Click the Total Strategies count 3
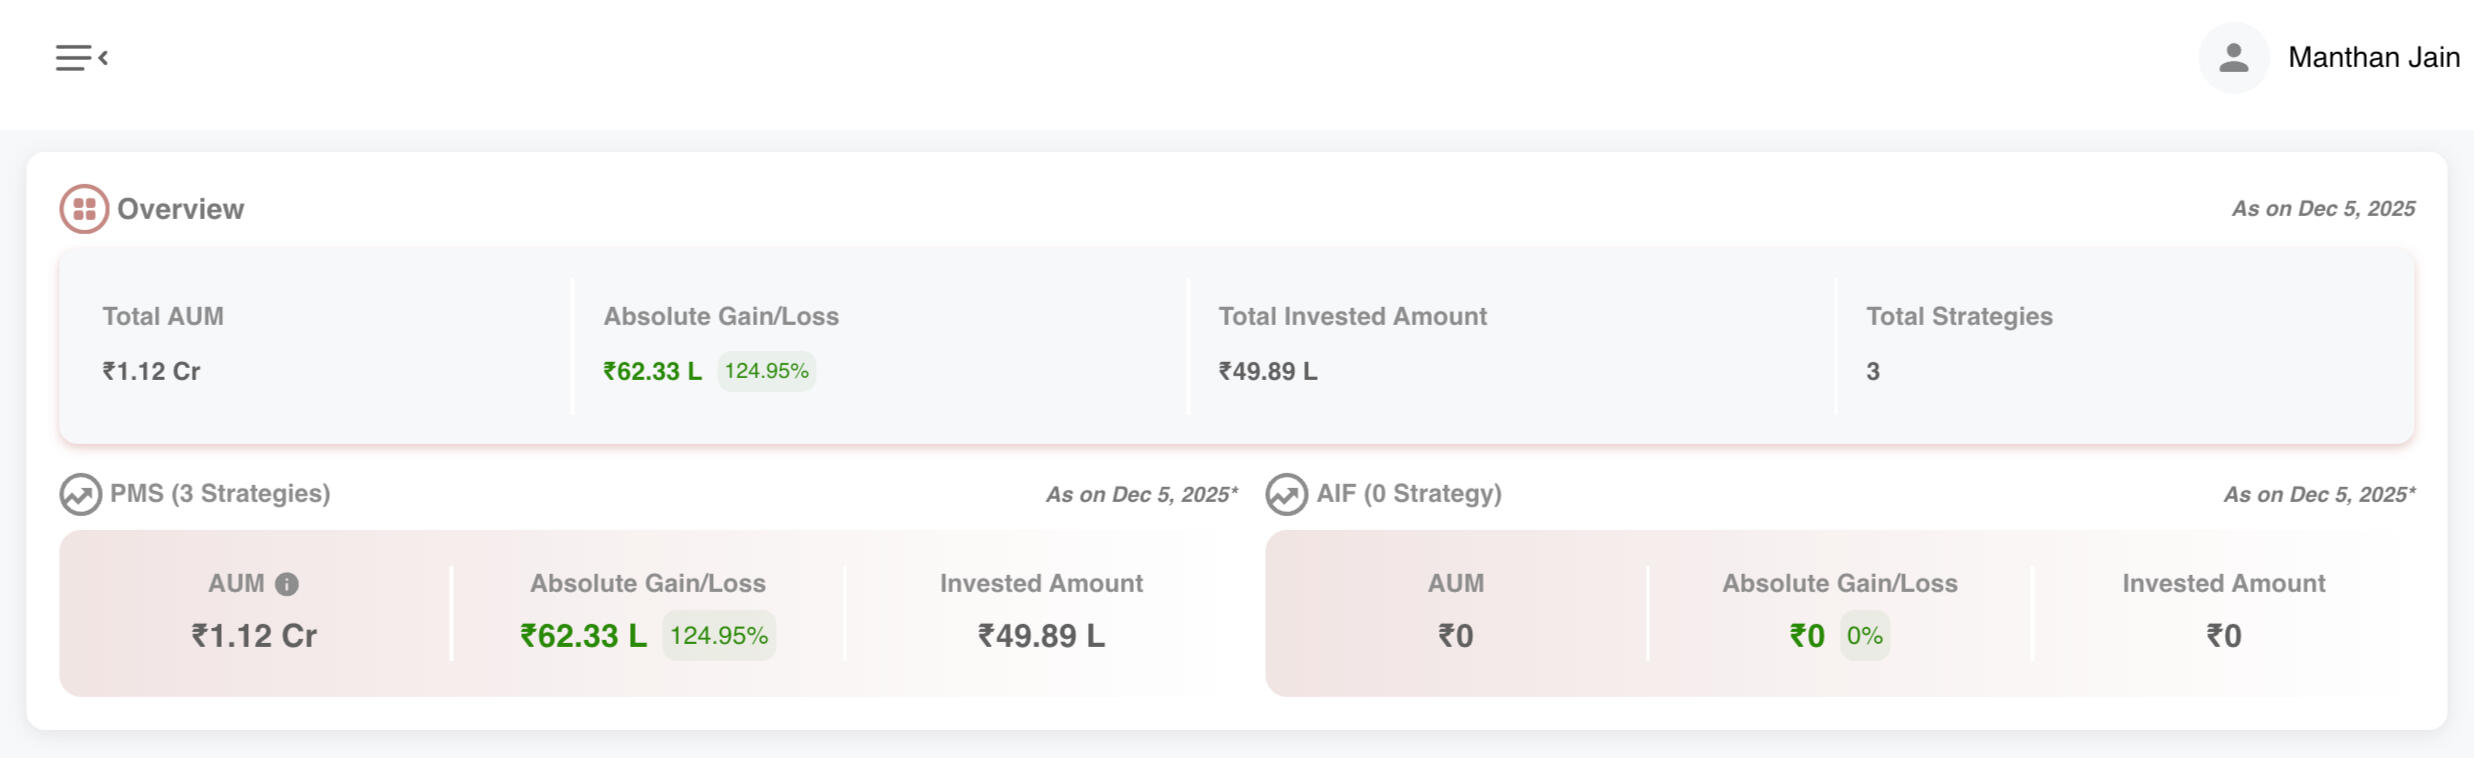Screen dimensions: 2474x758 (x=1872, y=372)
